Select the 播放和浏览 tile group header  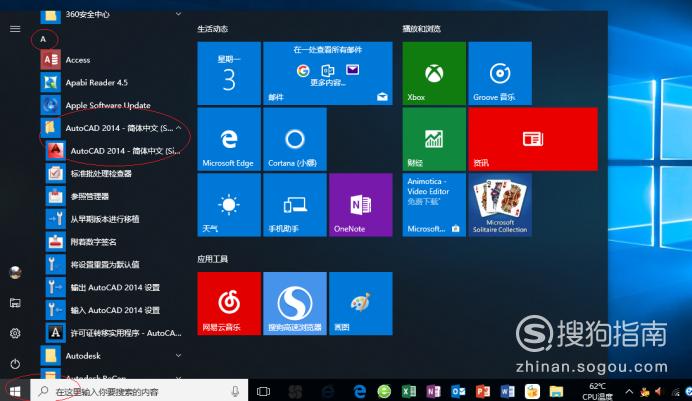[x=421, y=29]
